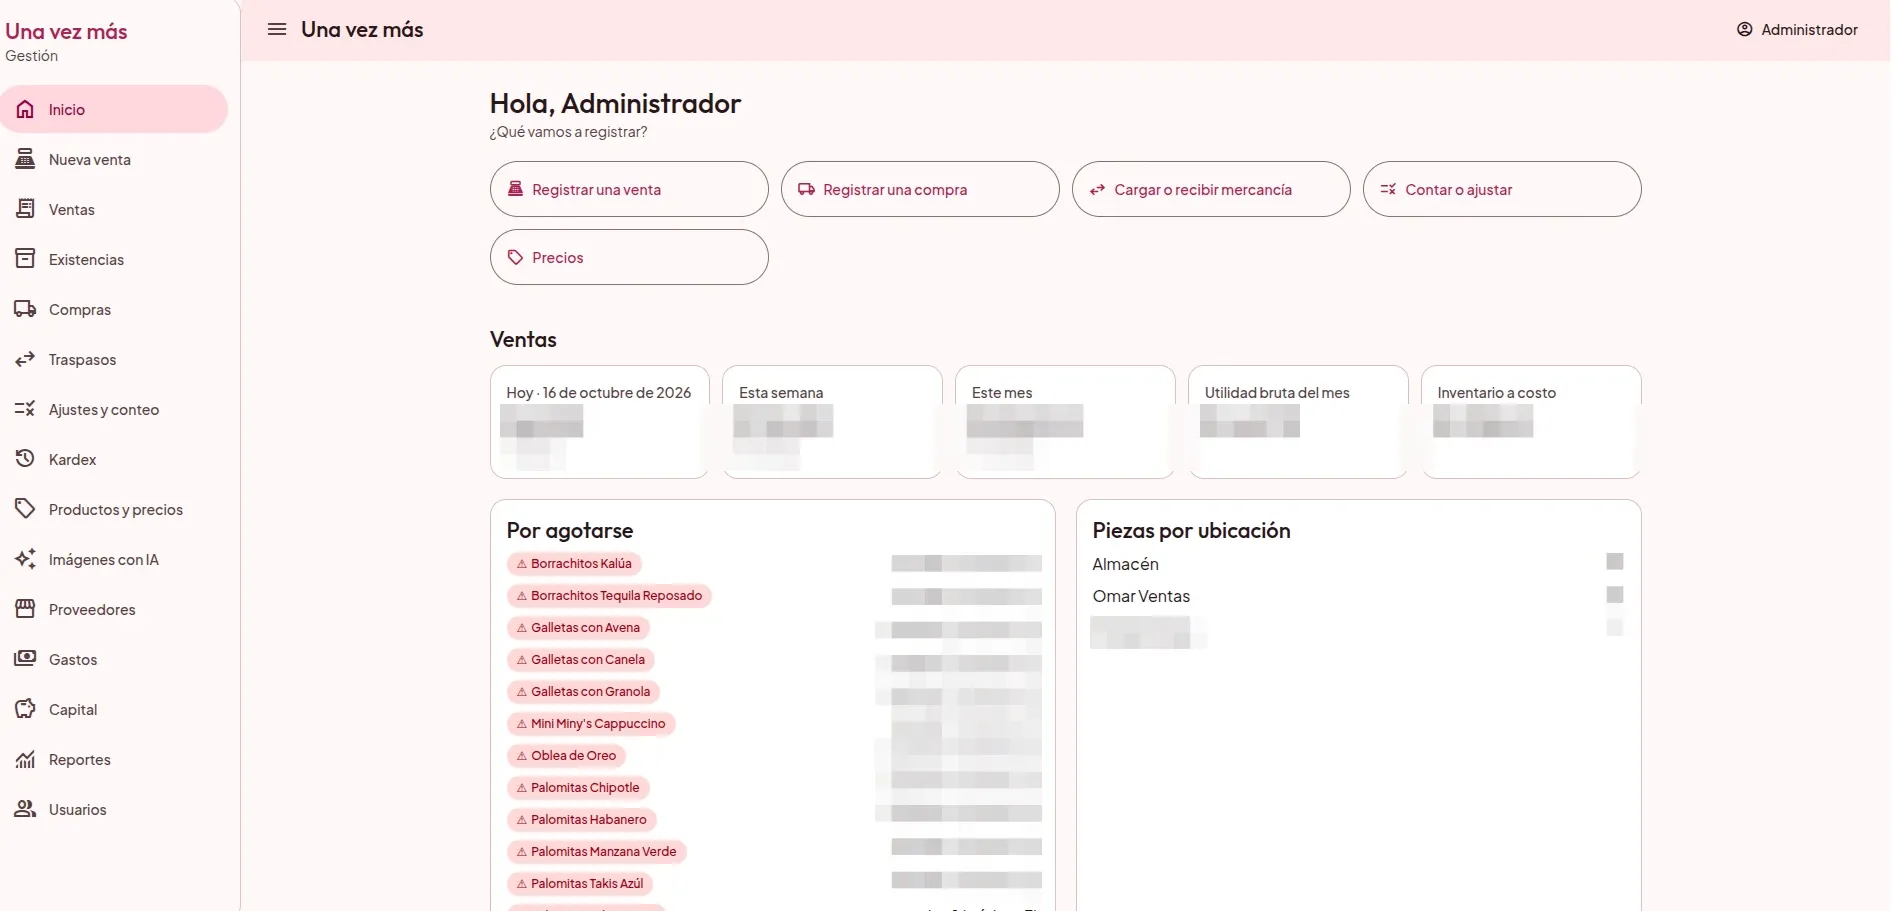The image size is (1892, 911).
Task: Click the Gastos money icon
Action: click(25, 659)
